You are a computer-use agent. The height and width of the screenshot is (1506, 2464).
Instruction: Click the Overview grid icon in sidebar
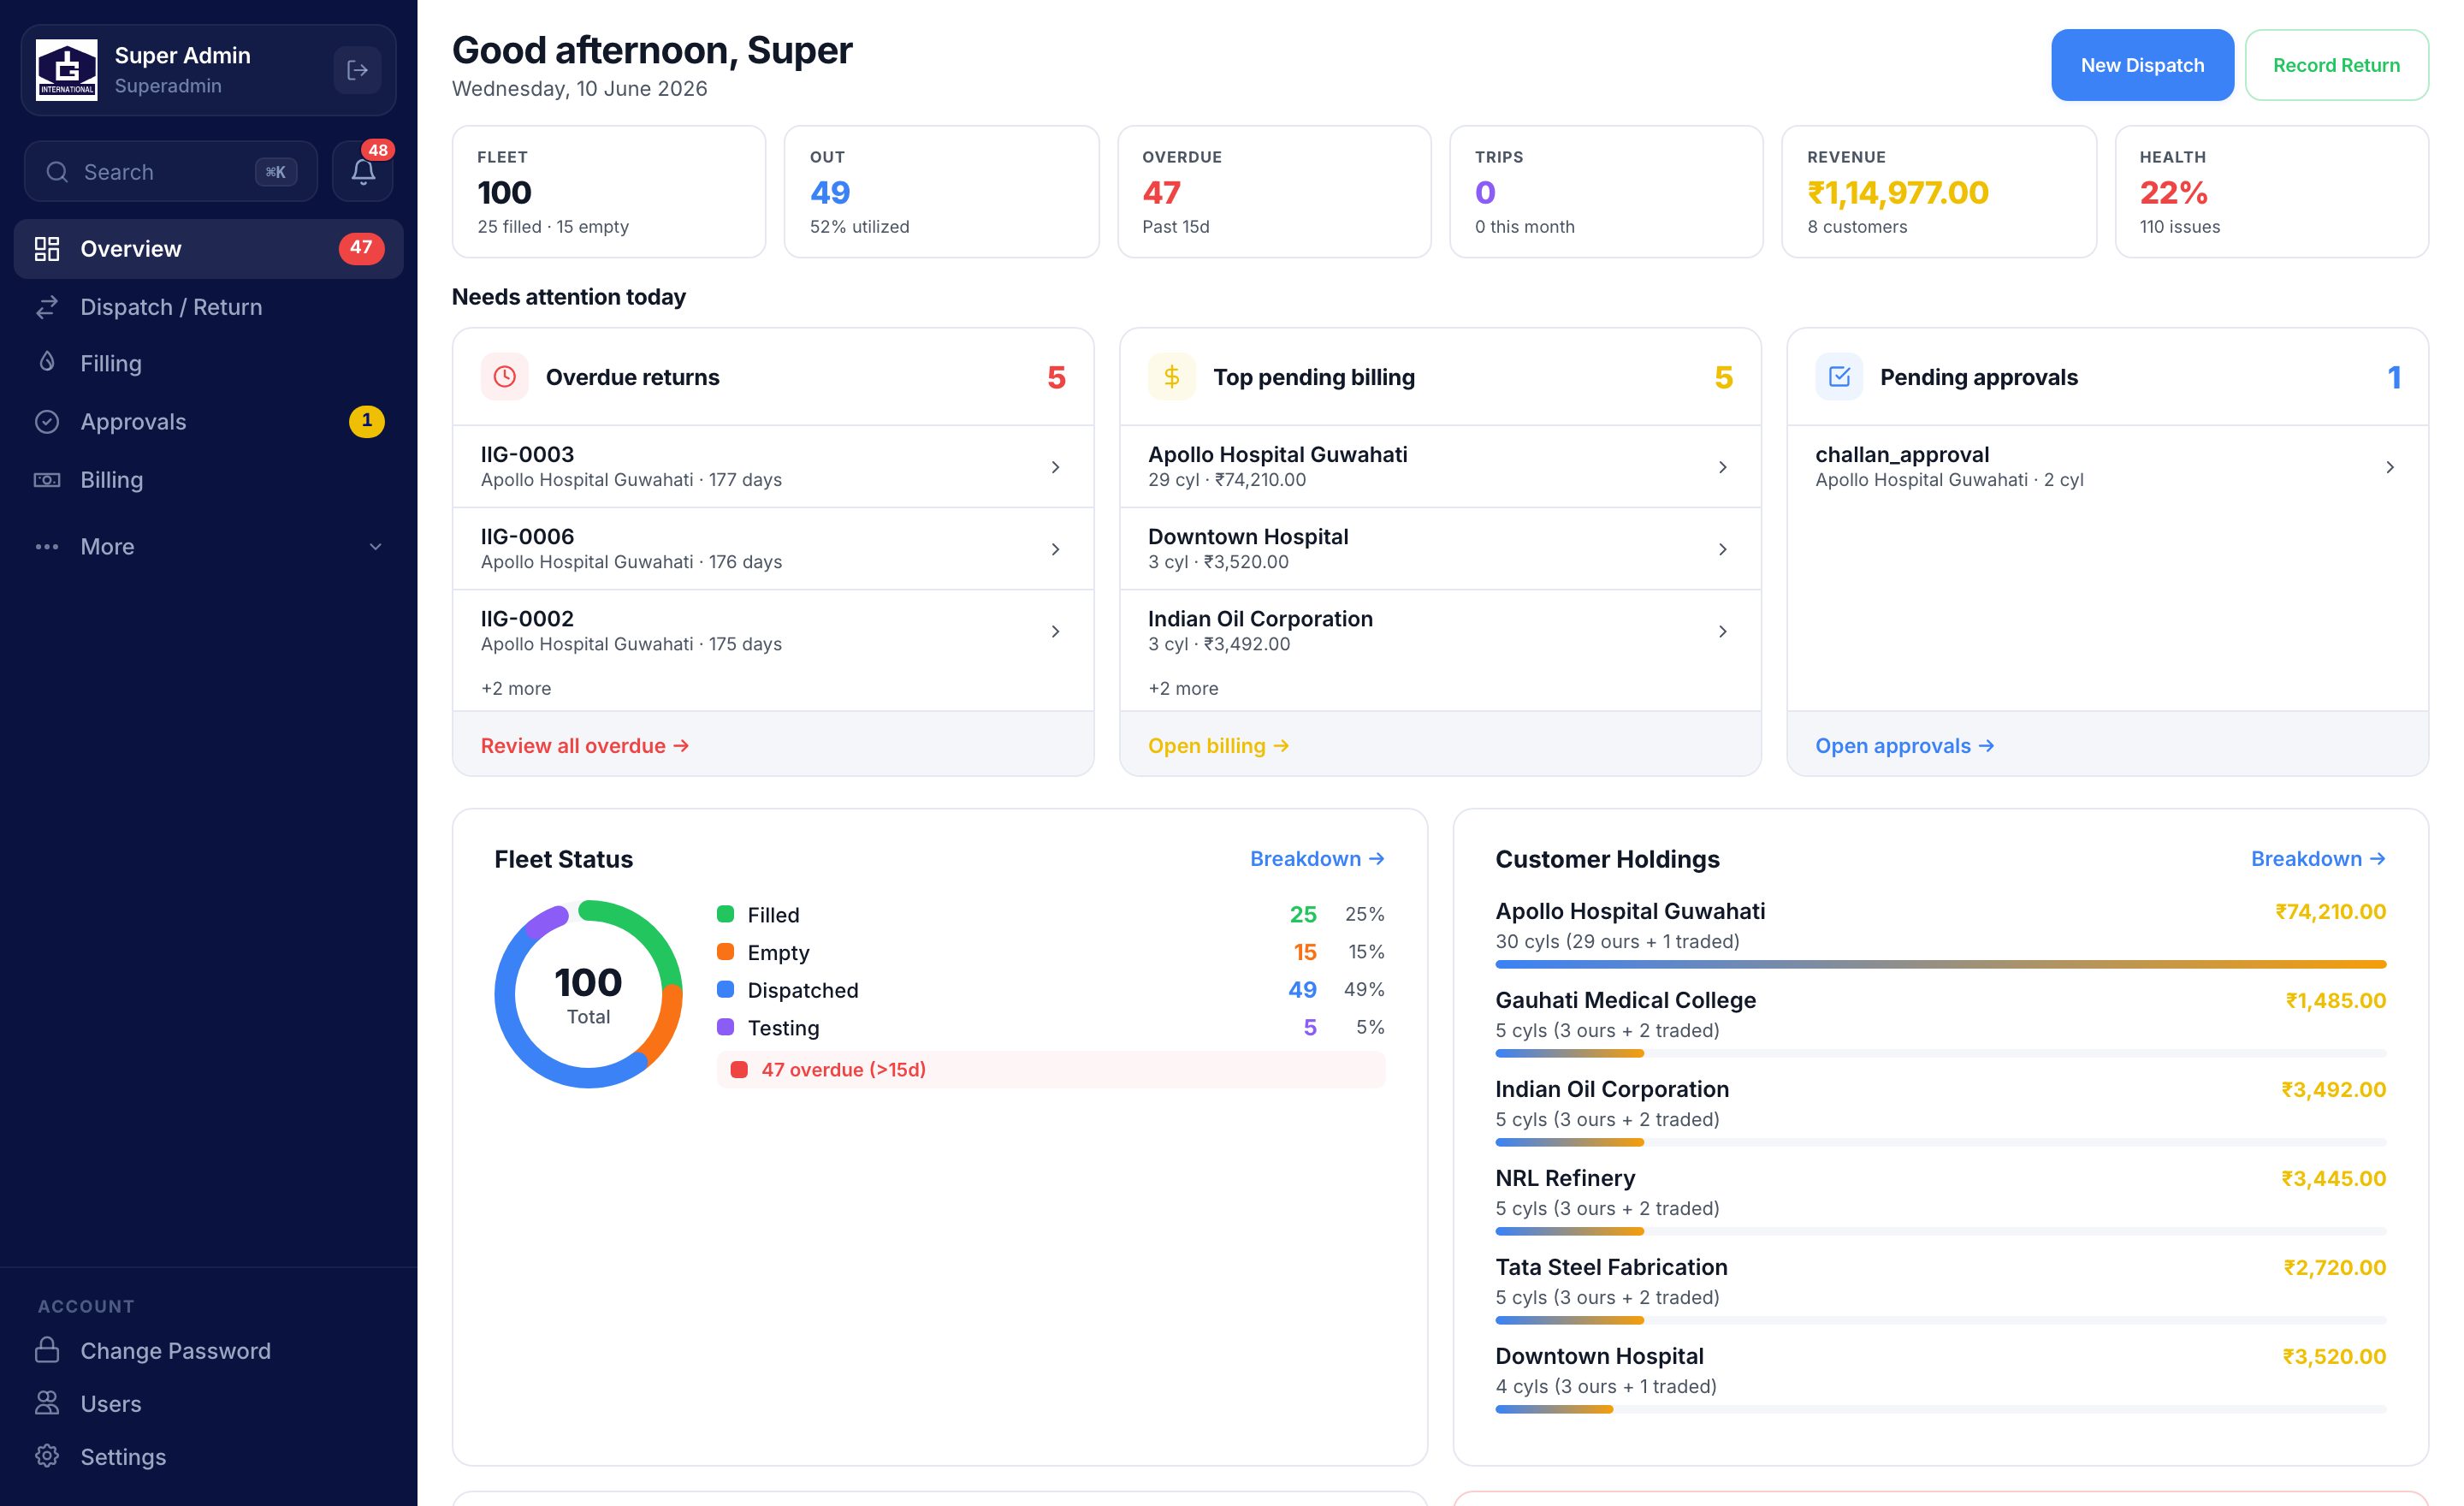[x=47, y=249]
